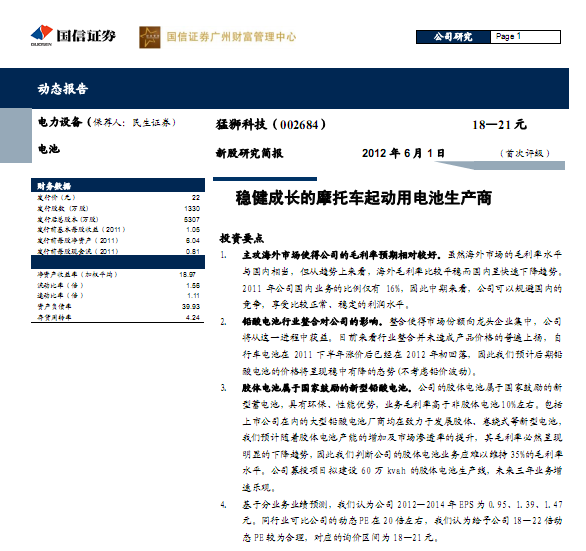Click the 资产负债率 row label
The width and height of the screenshot is (586, 551).
(x=54, y=306)
